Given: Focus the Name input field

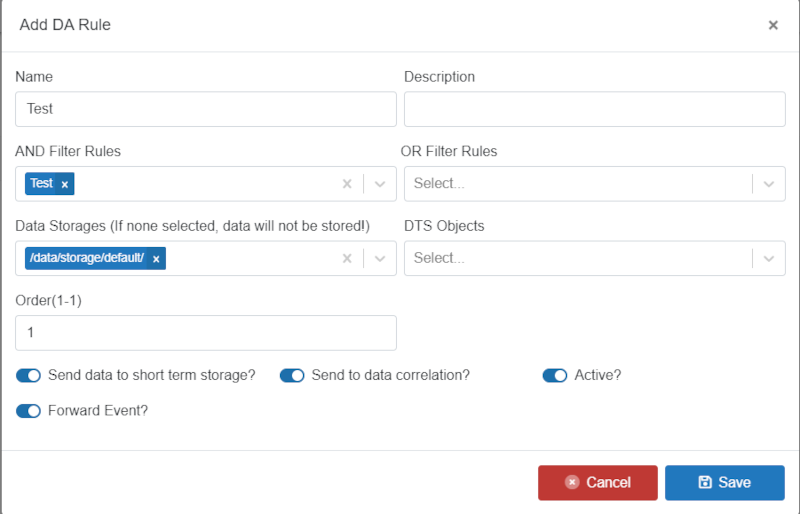Looking at the screenshot, I should coord(206,109).
